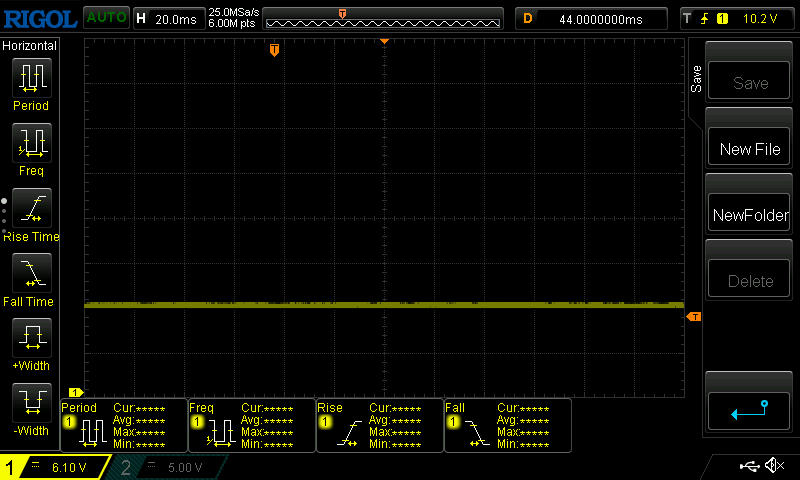Create a NewFolder
800x480 pixels.
point(749,215)
